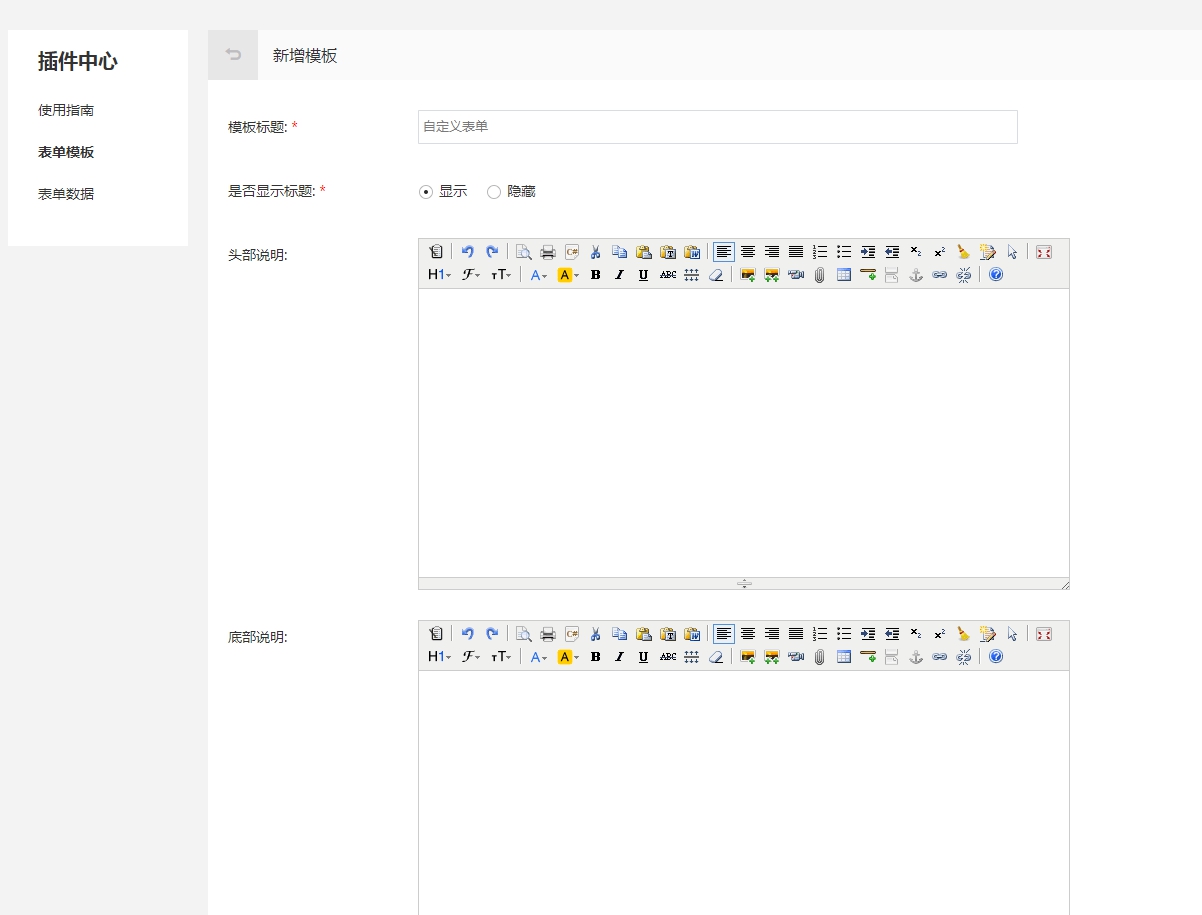Toggle align left in header description toolbar
Image resolution: width=1202 pixels, height=915 pixels.
723,252
